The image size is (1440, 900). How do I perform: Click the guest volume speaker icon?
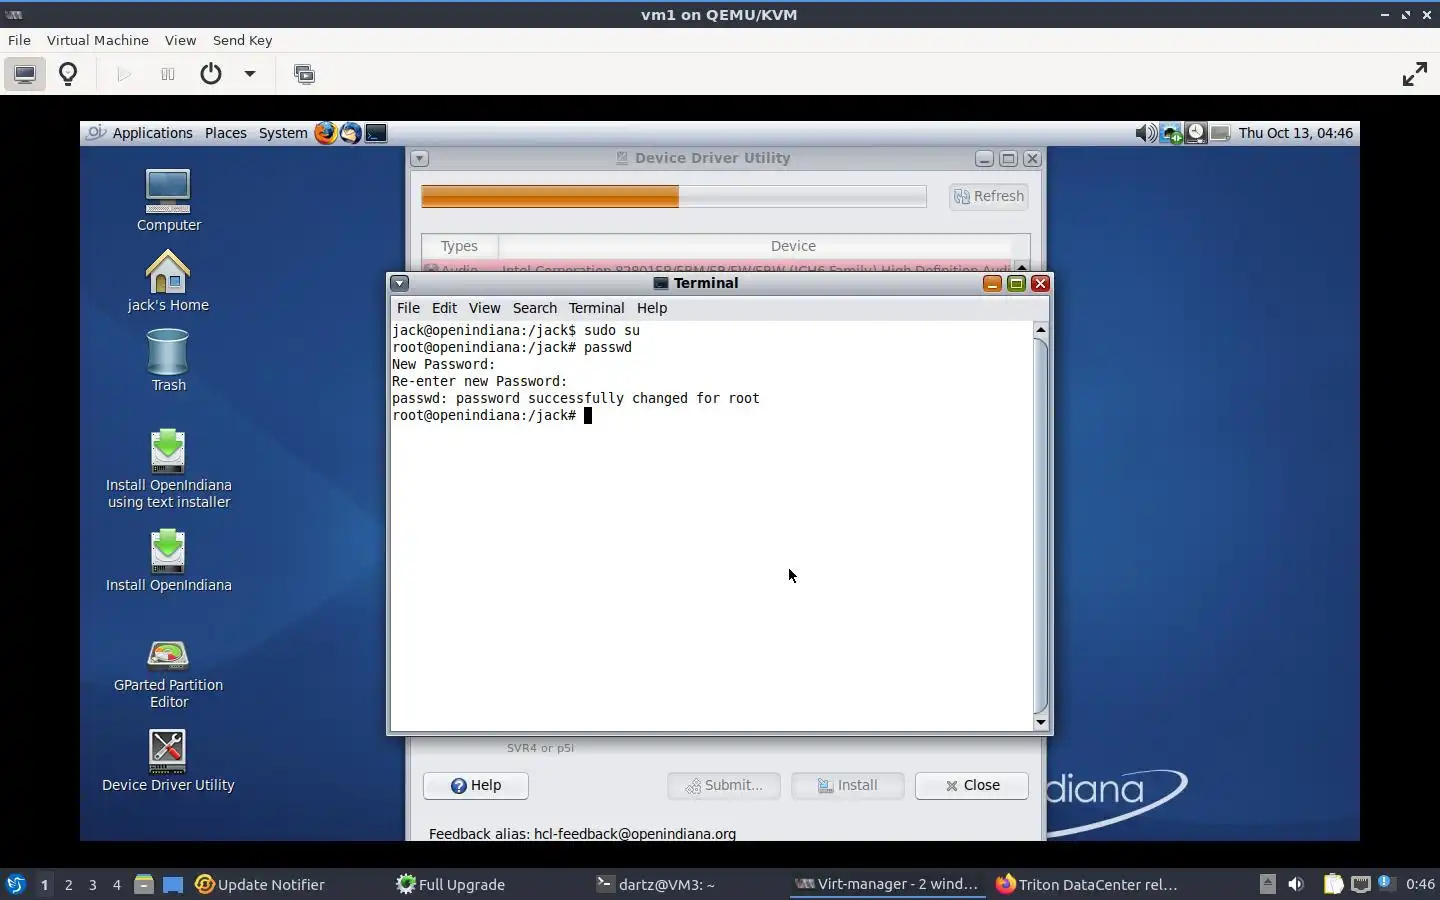tap(1146, 133)
